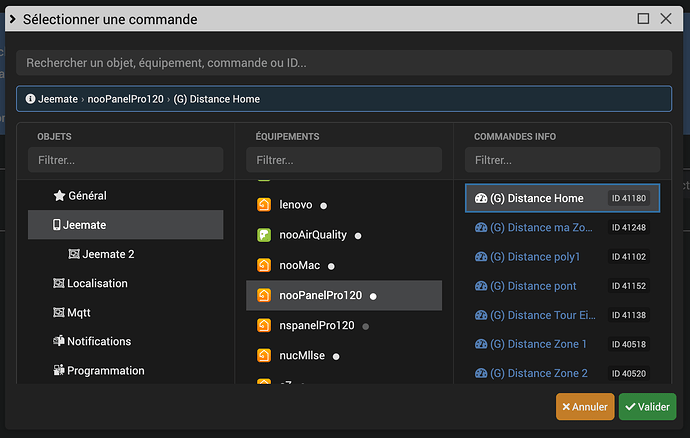Viewport: 690px width, 438px height.
Task: Click the orange nooMac equipment icon
Action: coord(264,265)
